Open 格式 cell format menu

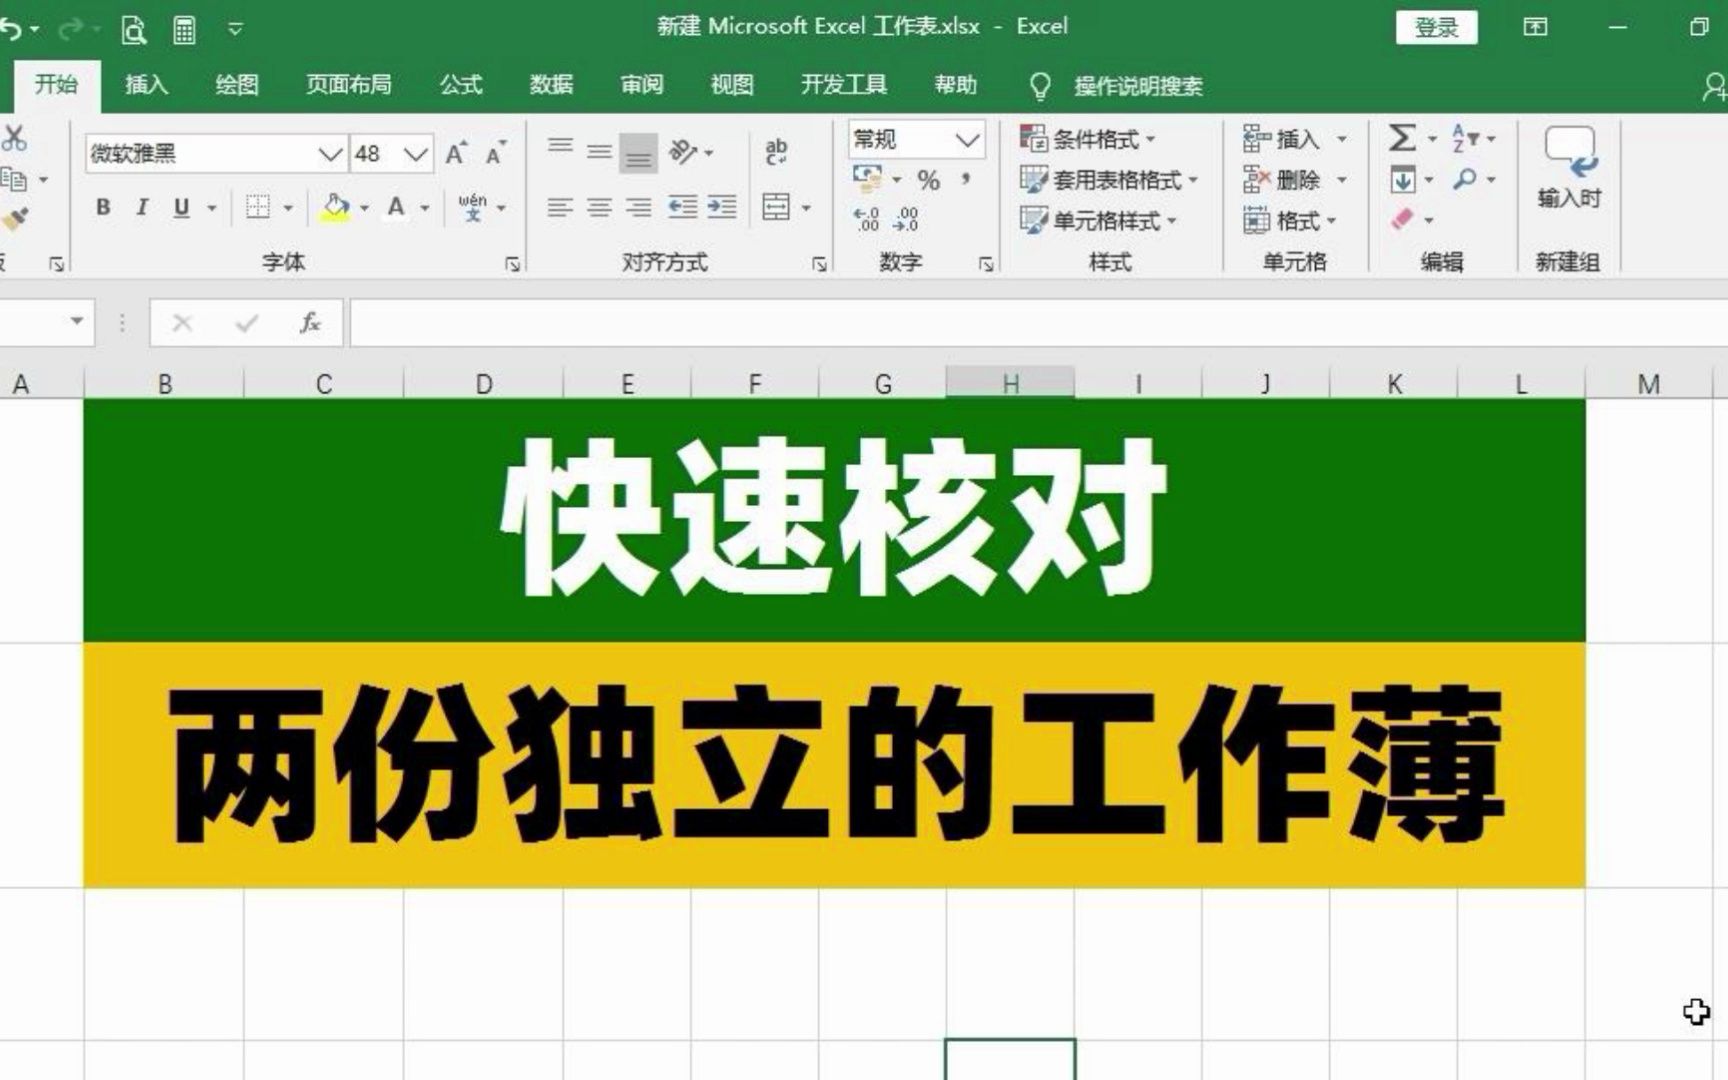point(1289,221)
